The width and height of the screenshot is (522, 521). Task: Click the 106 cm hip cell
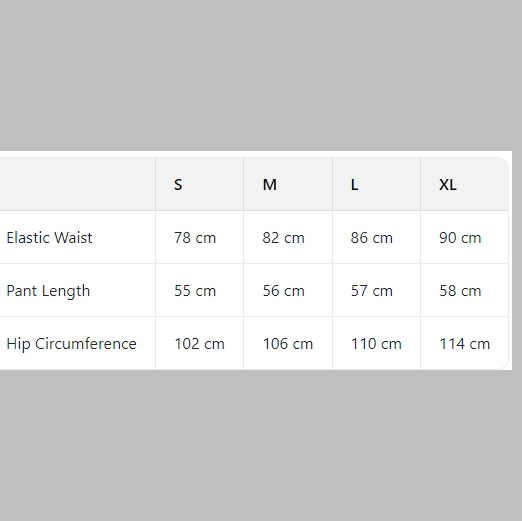pyautogui.click(x=288, y=343)
